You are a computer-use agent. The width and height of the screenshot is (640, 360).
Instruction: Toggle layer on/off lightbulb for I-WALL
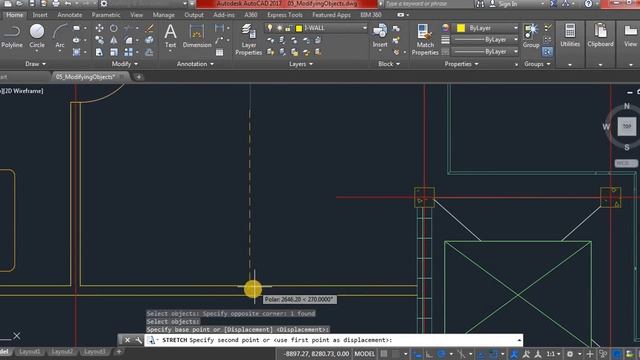point(269,28)
